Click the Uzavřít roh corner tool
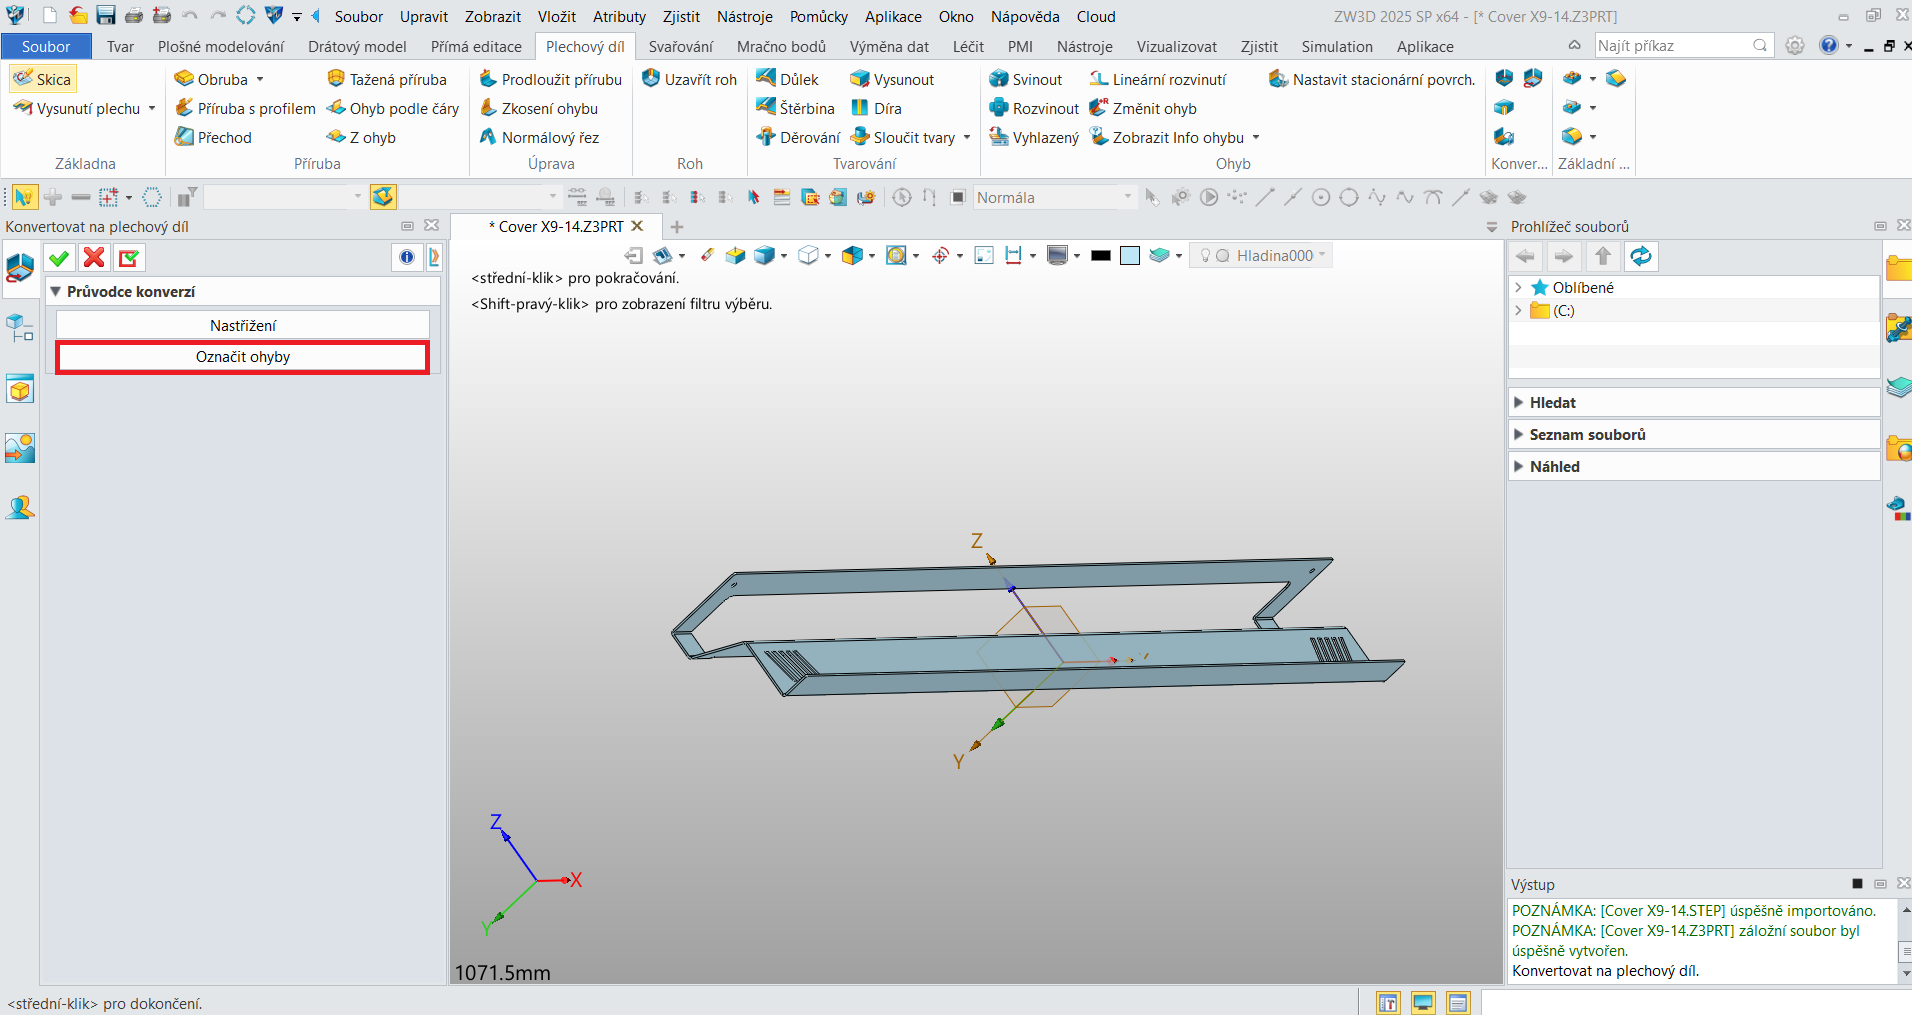 pos(689,79)
